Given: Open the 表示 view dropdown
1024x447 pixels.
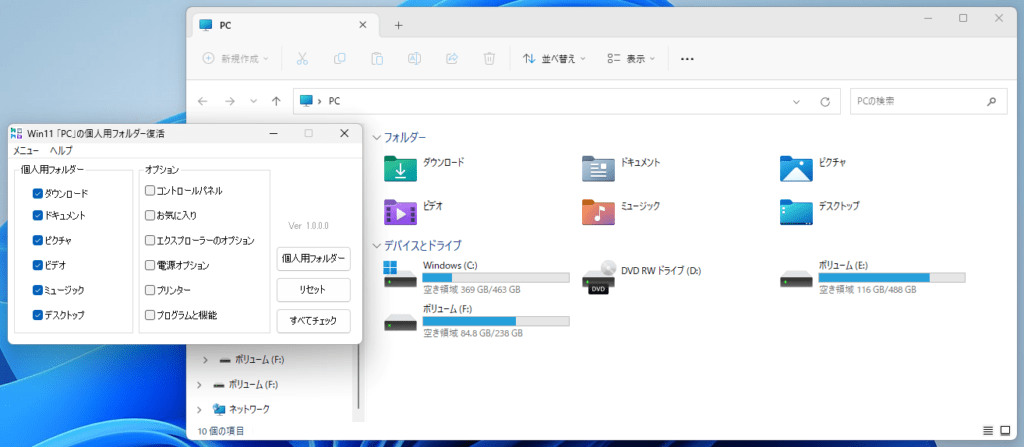Looking at the screenshot, I should [x=630, y=59].
